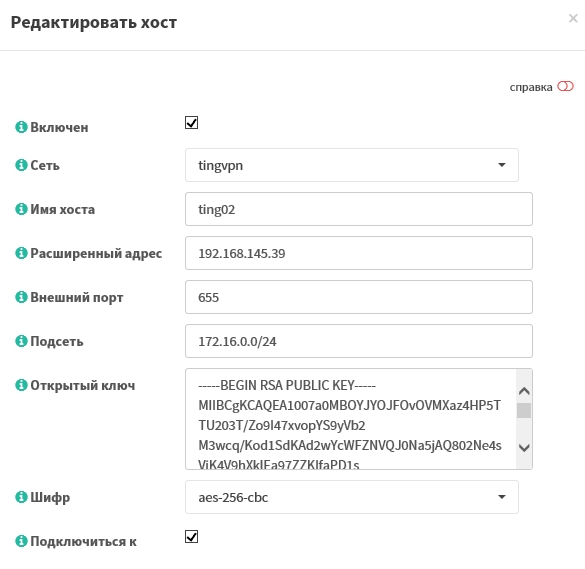Viewport: 585px width, 569px height.
Task: Uncheck the Включен checkbox
Action: pos(191,122)
